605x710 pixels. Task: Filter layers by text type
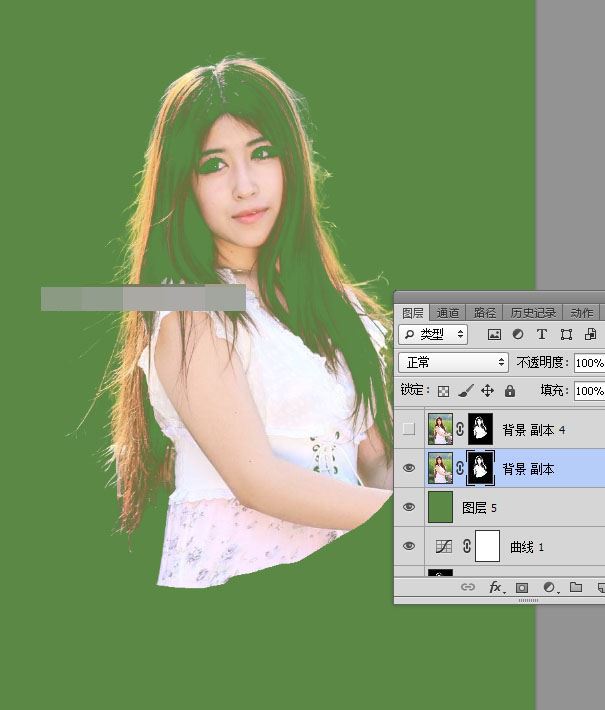click(542, 334)
